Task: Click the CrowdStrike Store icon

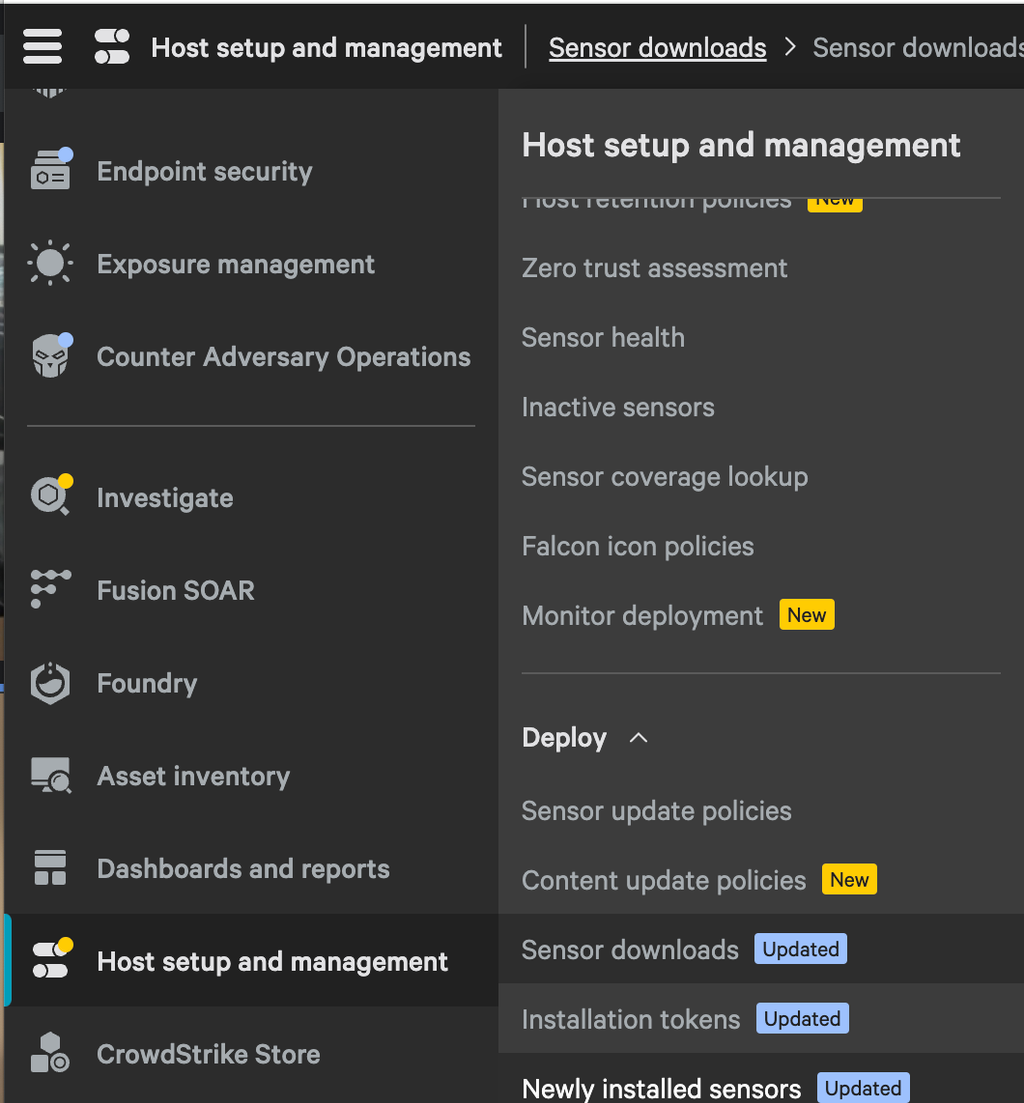Action: (50, 1053)
